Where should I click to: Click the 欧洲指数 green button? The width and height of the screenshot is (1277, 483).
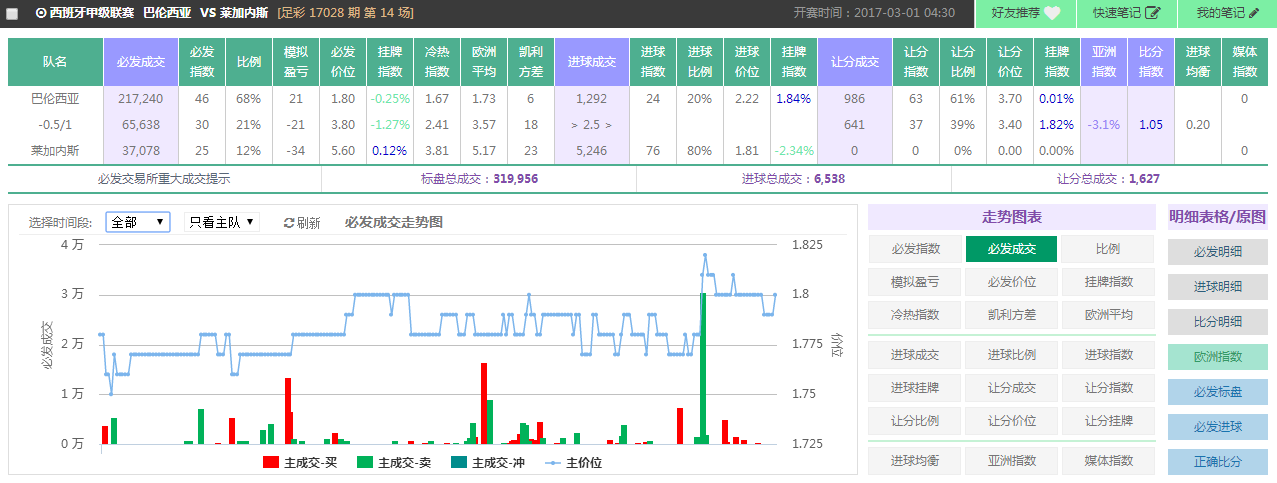[x=1217, y=357]
